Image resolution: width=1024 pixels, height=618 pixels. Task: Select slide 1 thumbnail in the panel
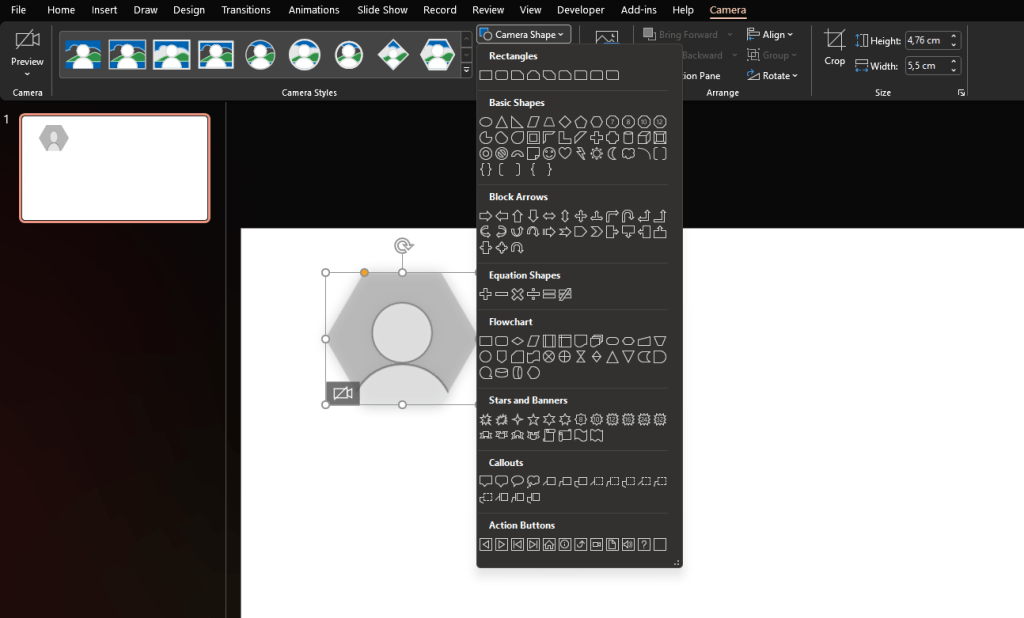coord(115,168)
